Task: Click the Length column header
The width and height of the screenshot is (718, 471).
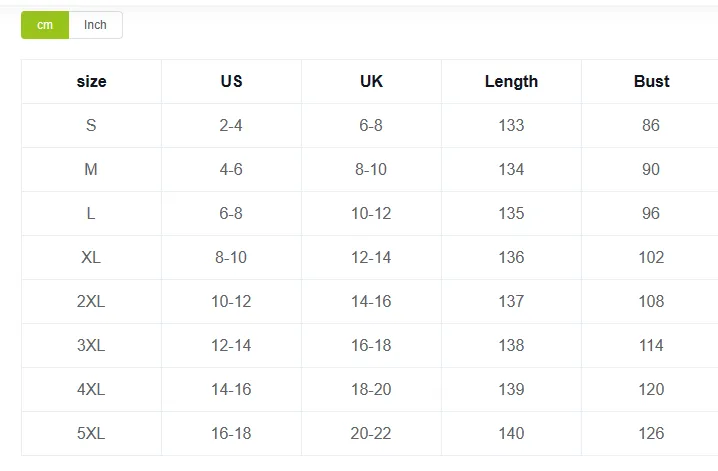Action: (x=511, y=81)
